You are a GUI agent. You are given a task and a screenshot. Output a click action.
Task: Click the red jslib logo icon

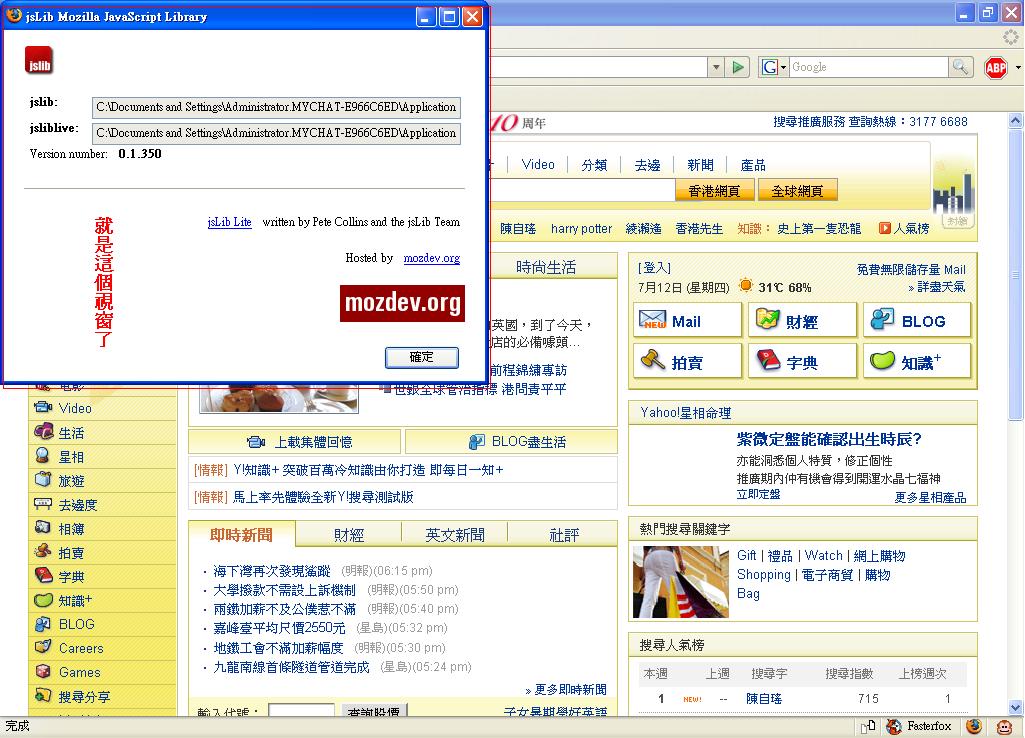[x=39, y=61]
